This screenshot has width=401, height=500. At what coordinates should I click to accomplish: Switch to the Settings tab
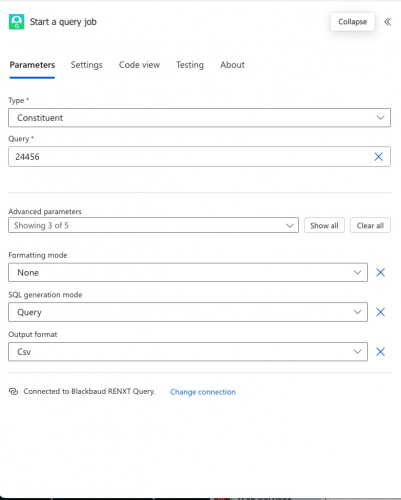point(86,65)
